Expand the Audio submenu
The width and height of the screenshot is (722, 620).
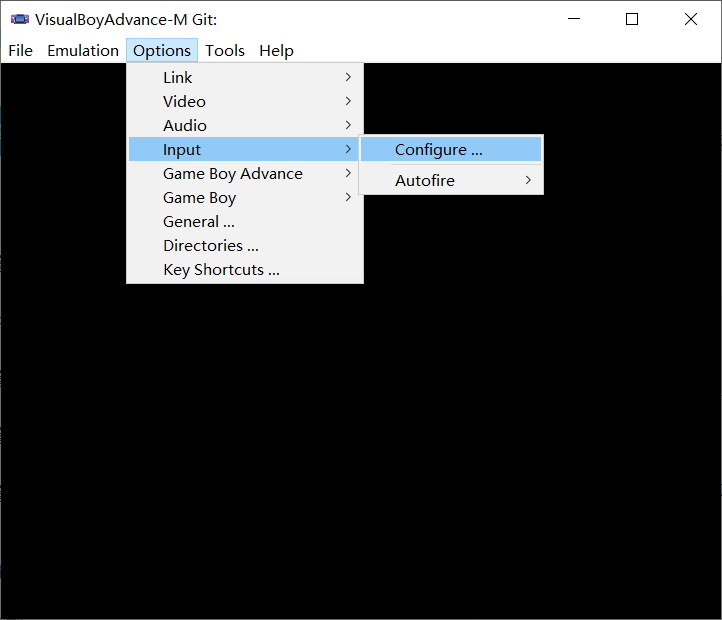coord(245,125)
